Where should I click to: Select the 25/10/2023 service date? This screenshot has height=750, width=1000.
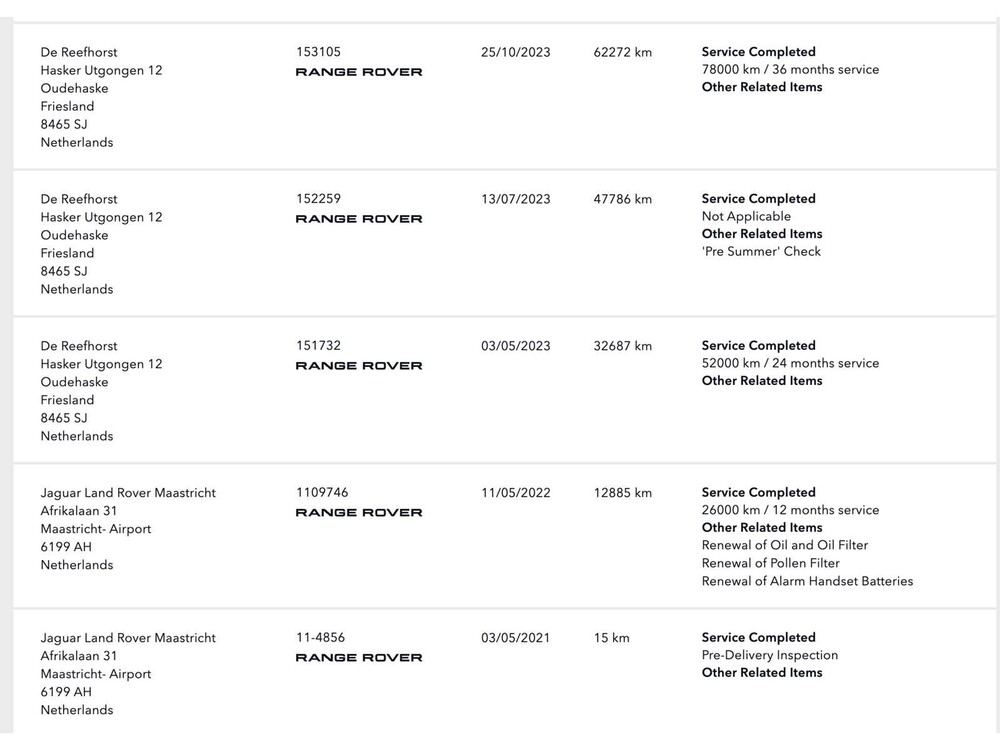pos(515,52)
